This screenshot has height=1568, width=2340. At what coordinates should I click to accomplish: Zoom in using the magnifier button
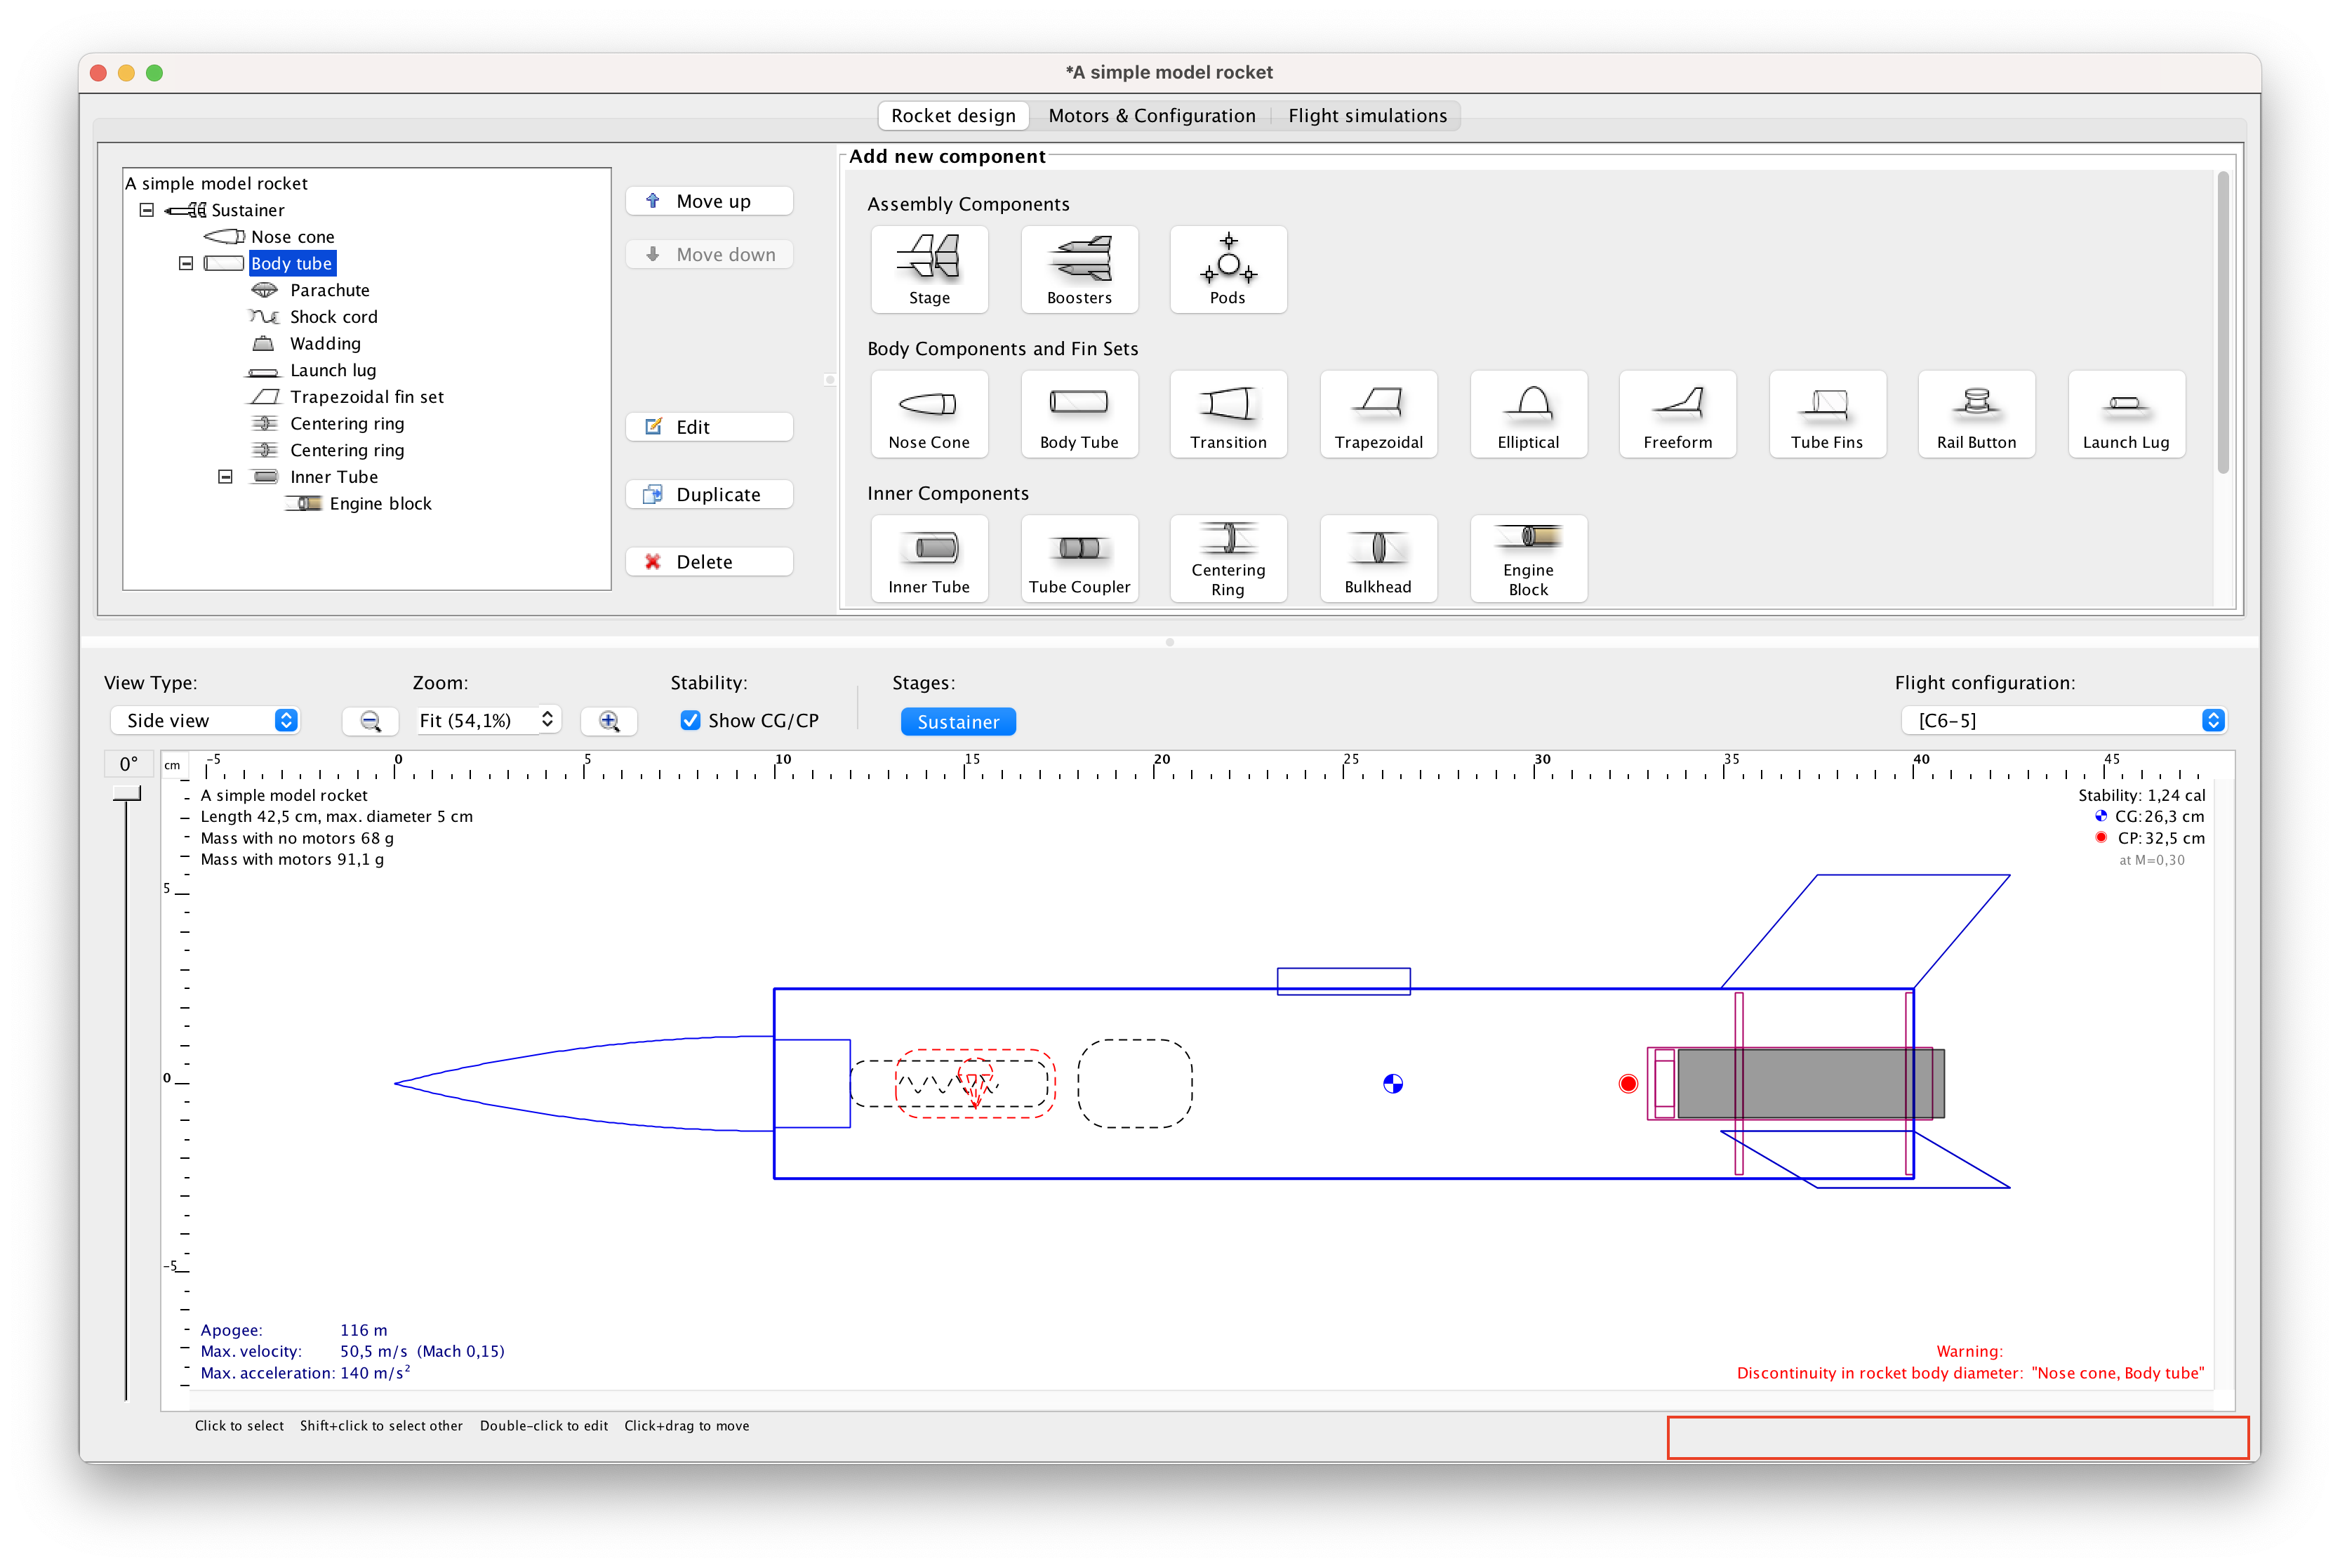point(608,720)
